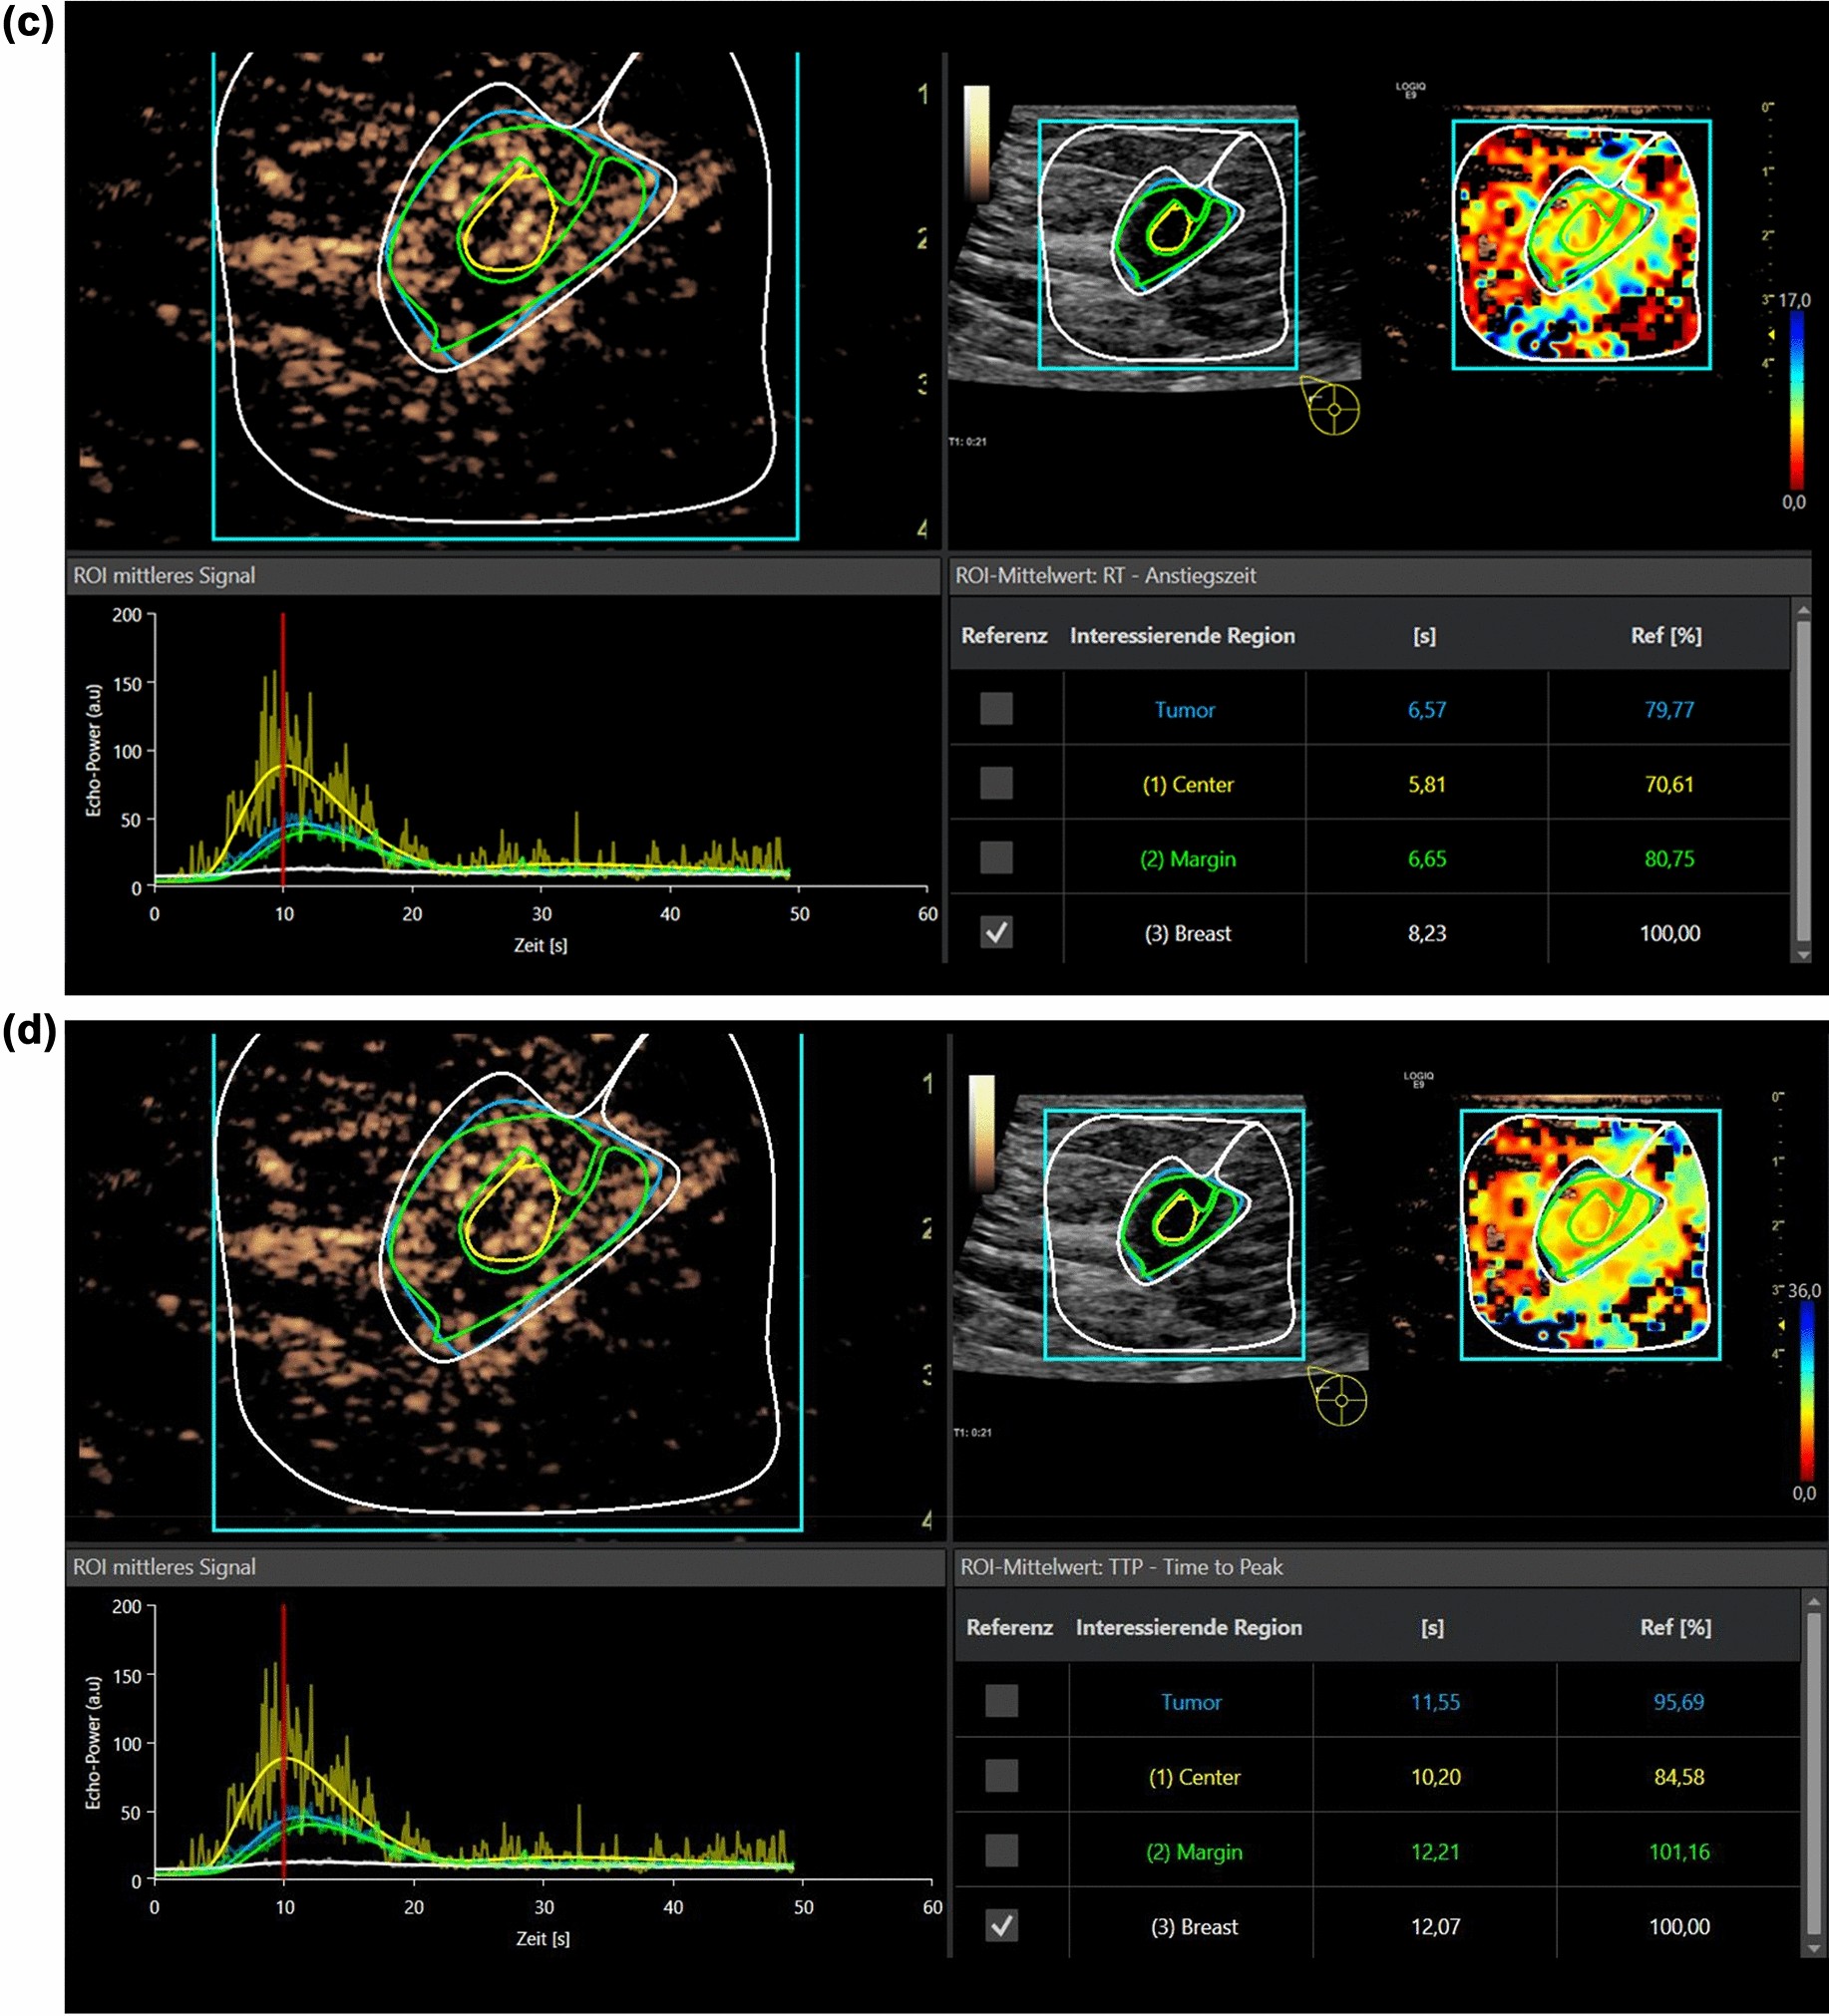Click the scroll-up arrow of the RT table
The width and height of the screenshot is (1829, 2016).
pos(1803,610)
